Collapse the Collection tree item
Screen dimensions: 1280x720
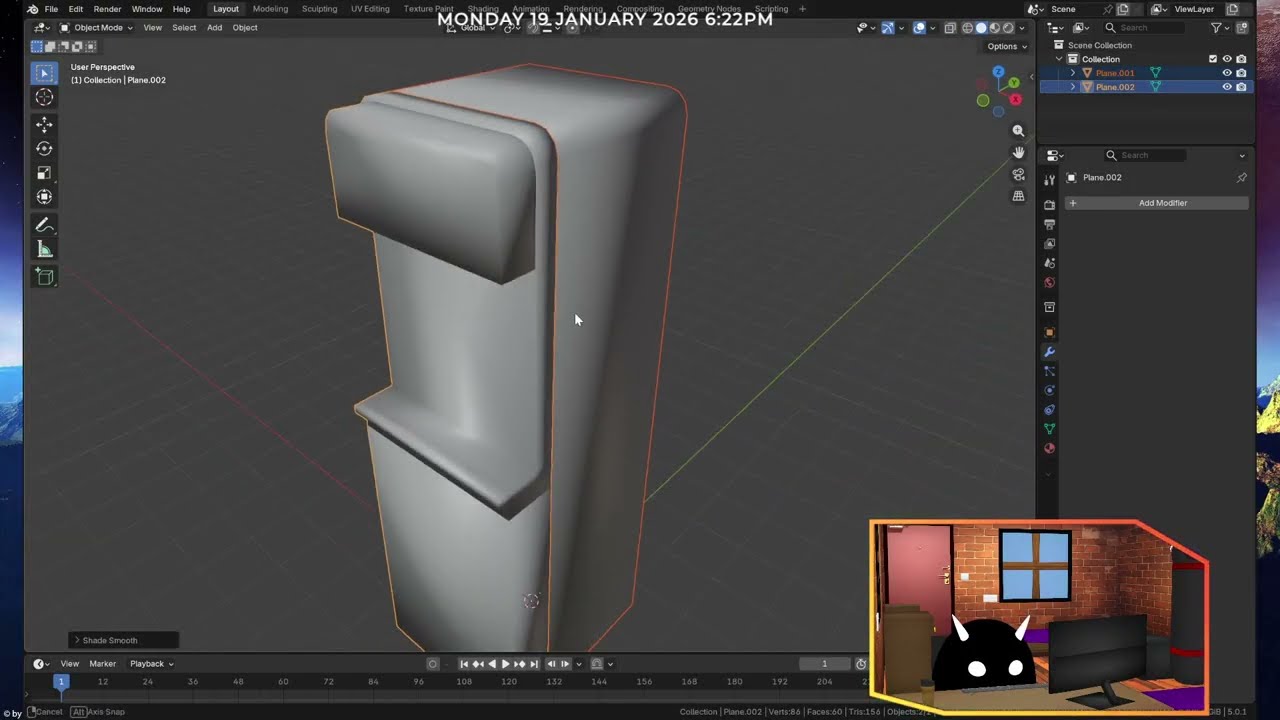click(x=1059, y=59)
